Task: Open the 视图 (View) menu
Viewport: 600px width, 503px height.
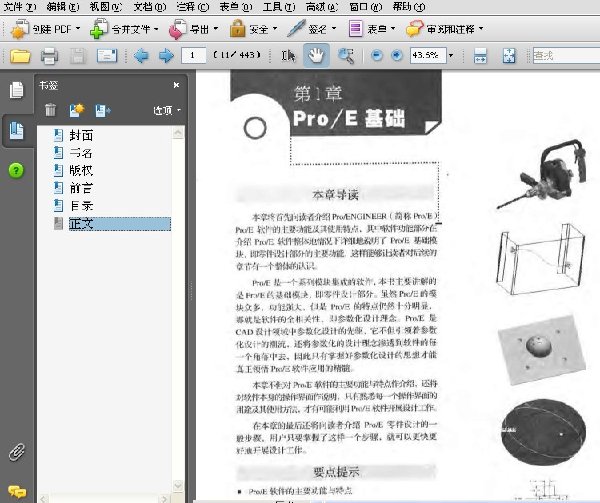Action: (106, 7)
